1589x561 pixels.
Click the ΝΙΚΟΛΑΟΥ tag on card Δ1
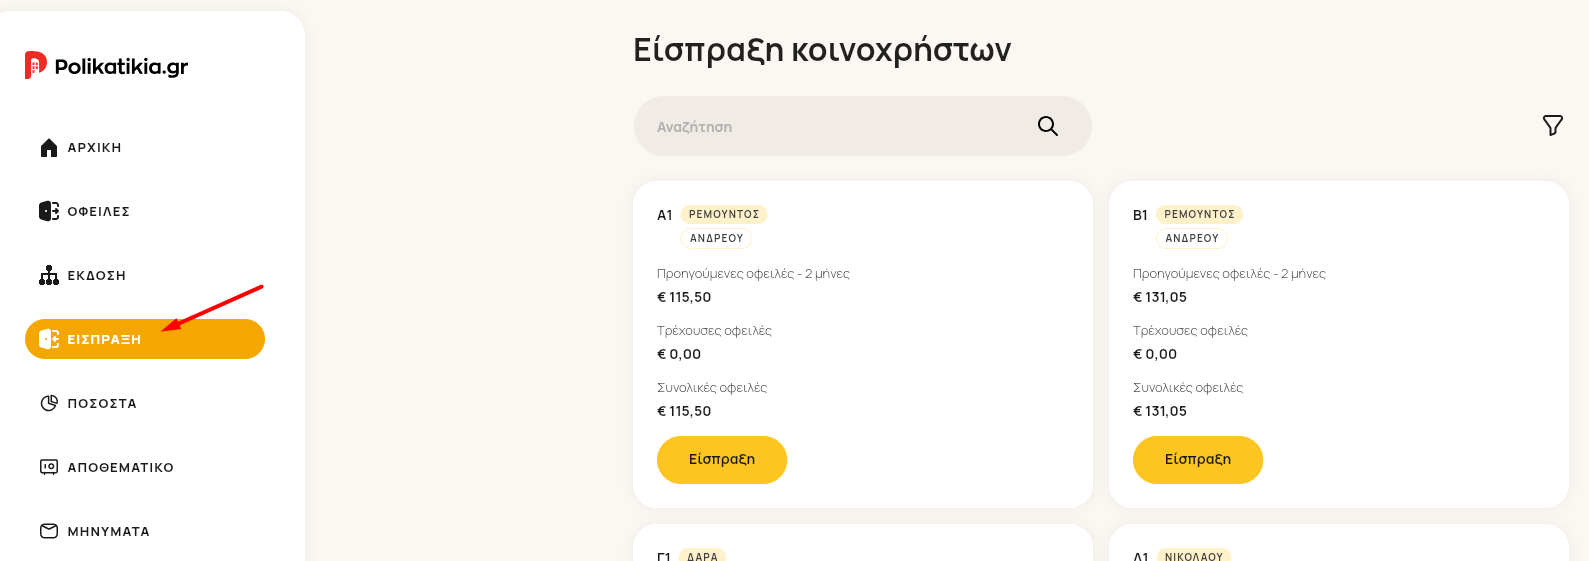click(1194, 556)
